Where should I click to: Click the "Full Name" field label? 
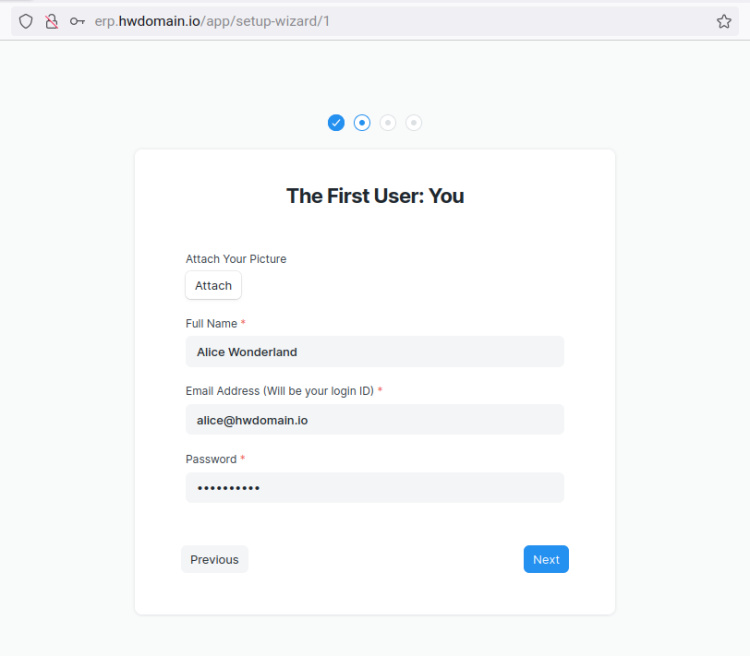coord(211,324)
